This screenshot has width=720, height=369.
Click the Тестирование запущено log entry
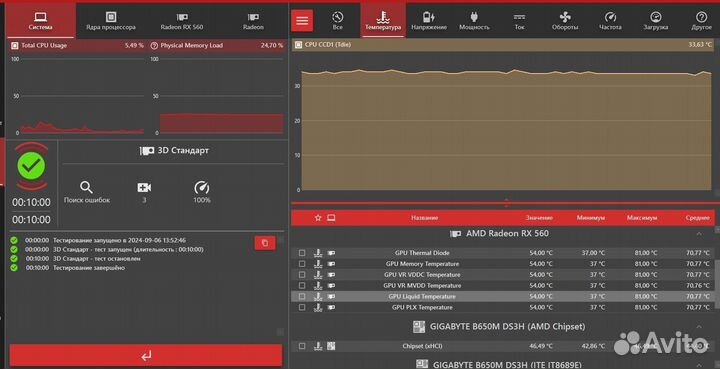tap(119, 240)
